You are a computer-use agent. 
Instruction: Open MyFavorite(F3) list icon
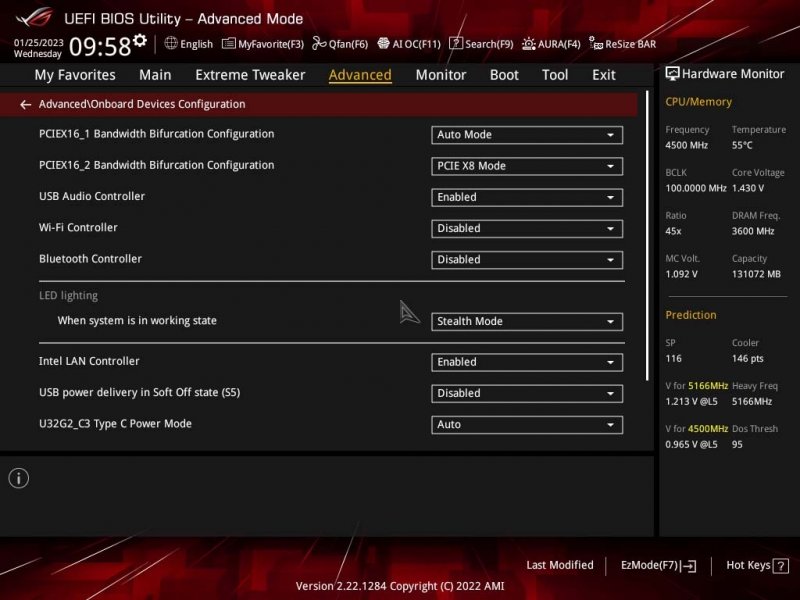click(228, 44)
